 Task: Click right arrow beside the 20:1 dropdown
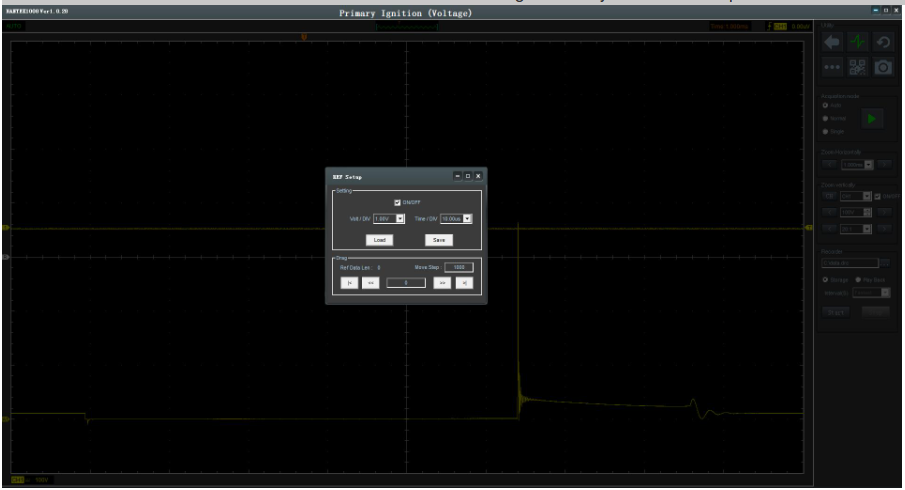(x=884, y=229)
